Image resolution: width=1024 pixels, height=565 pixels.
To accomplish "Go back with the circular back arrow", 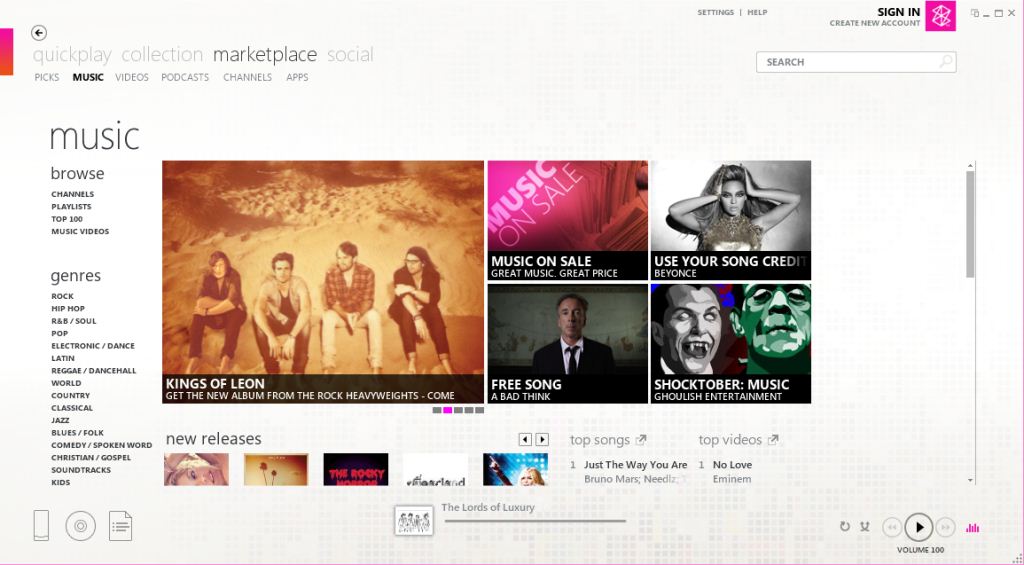I will [x=39, y=33].
